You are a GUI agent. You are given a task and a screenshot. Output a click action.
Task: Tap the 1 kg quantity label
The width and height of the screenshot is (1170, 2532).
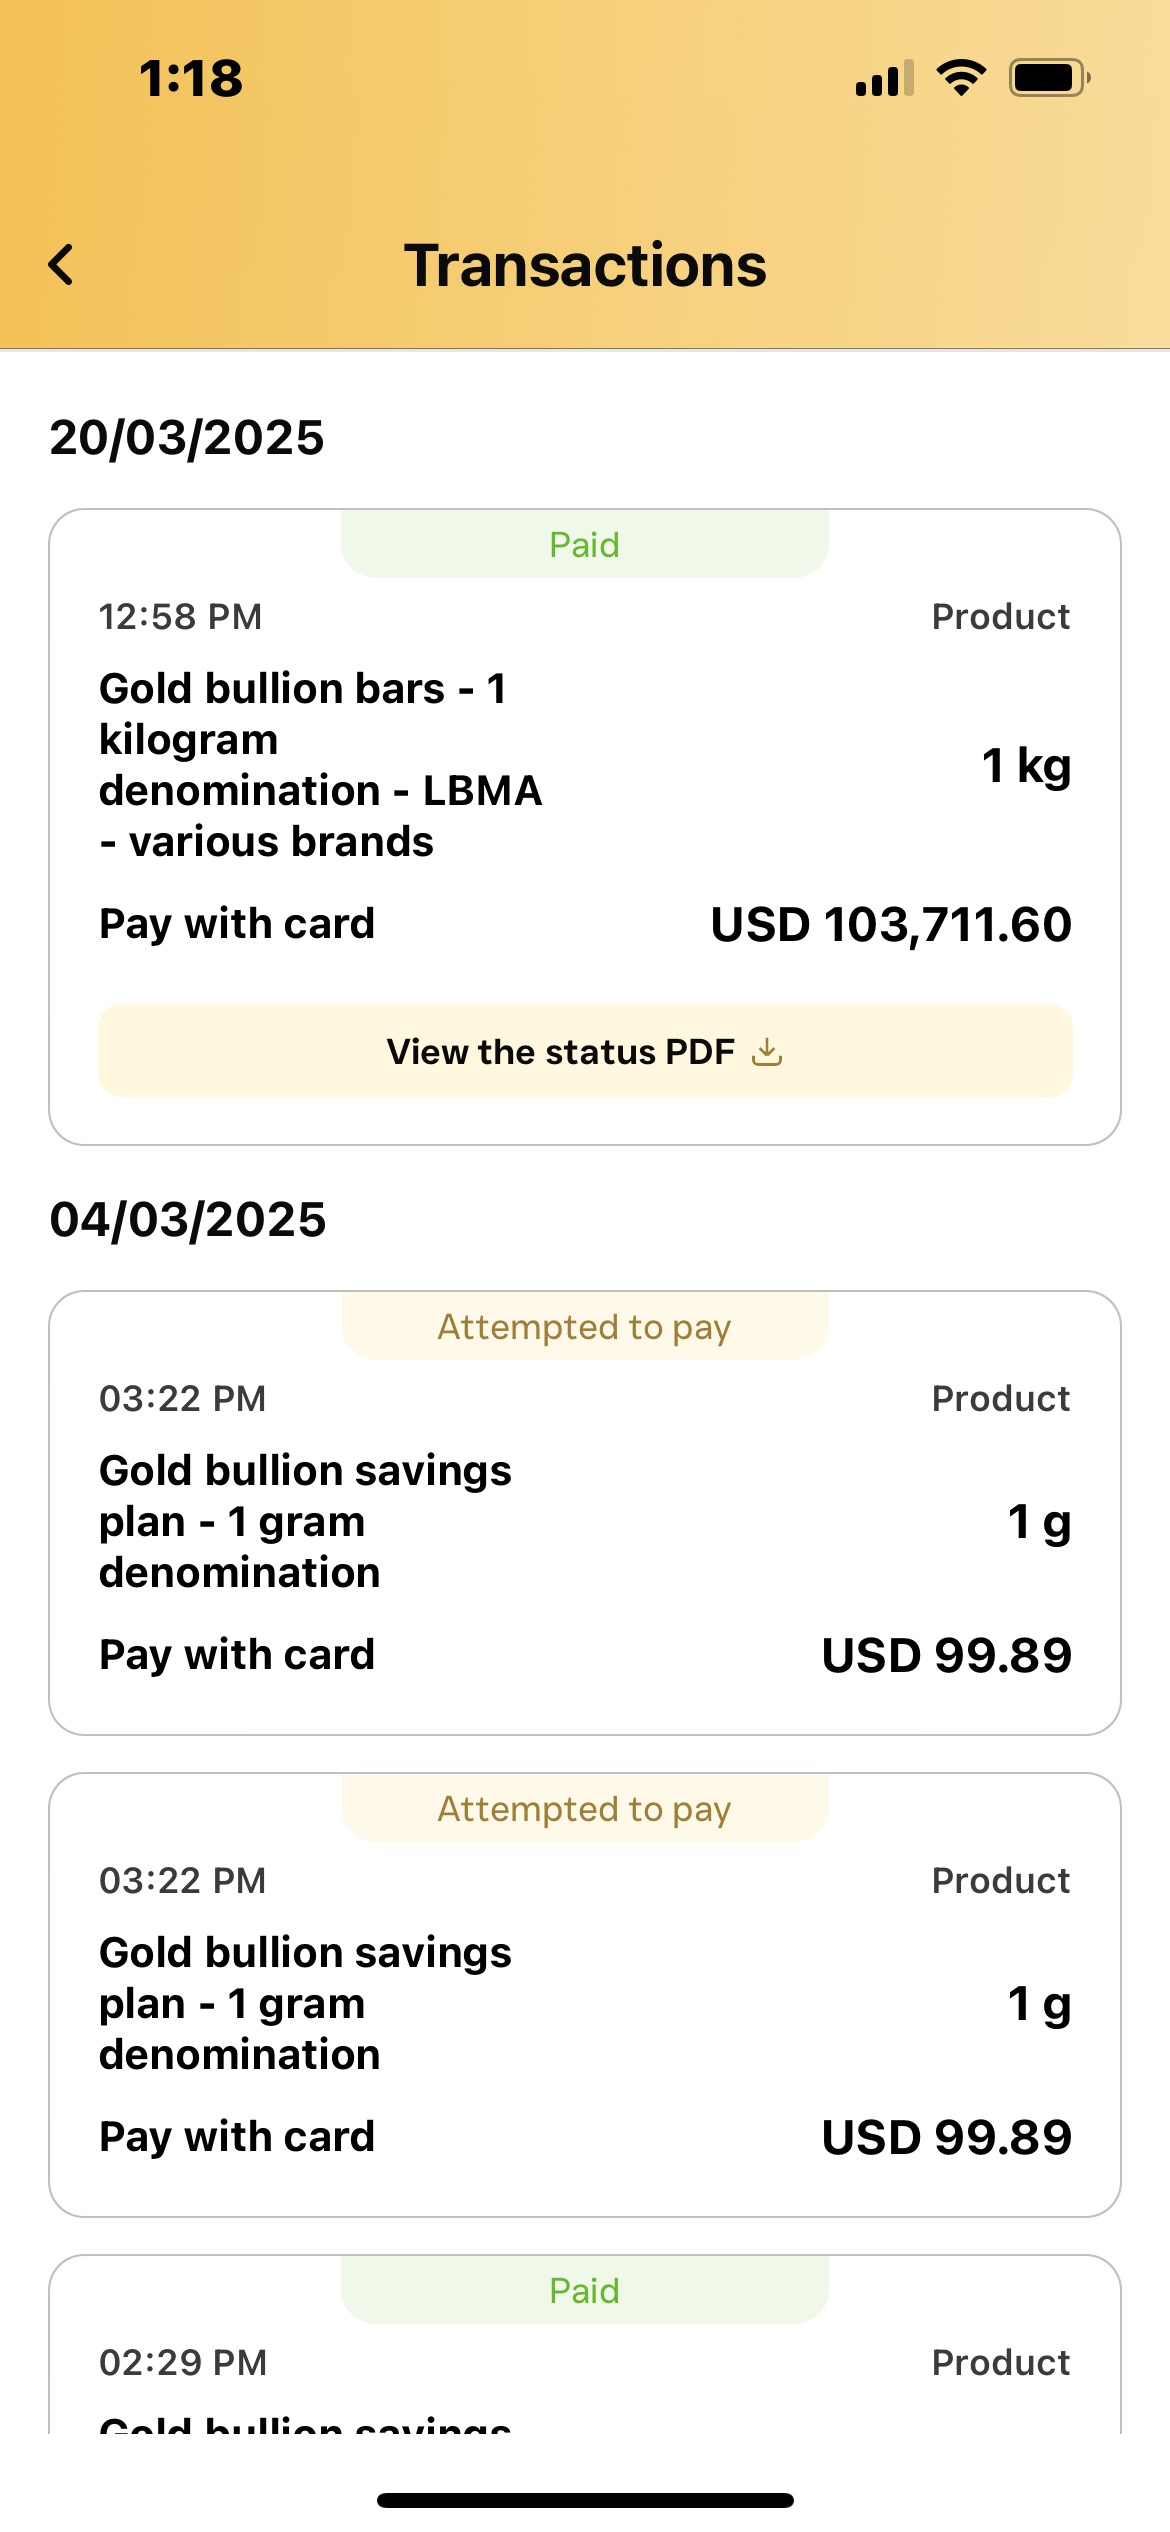click(x=1027, y=766)
